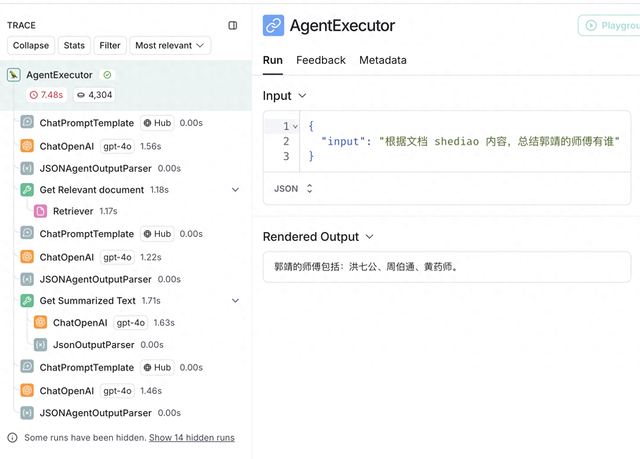
Task: Click the last JSONAgentOutputParser icon
Action: pyautogui.click(x=27, y=413)
